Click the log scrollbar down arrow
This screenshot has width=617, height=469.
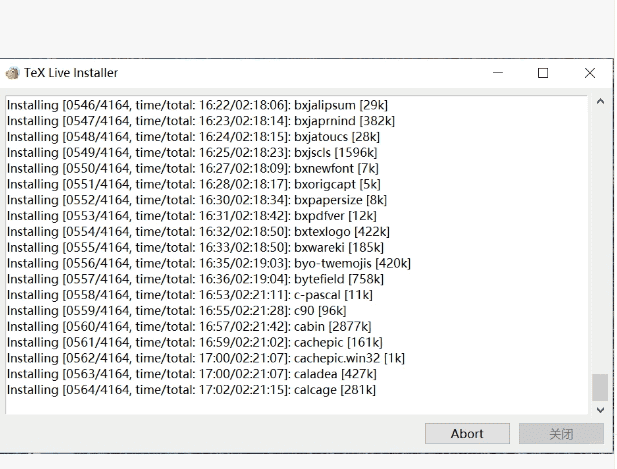coord(600,409)
